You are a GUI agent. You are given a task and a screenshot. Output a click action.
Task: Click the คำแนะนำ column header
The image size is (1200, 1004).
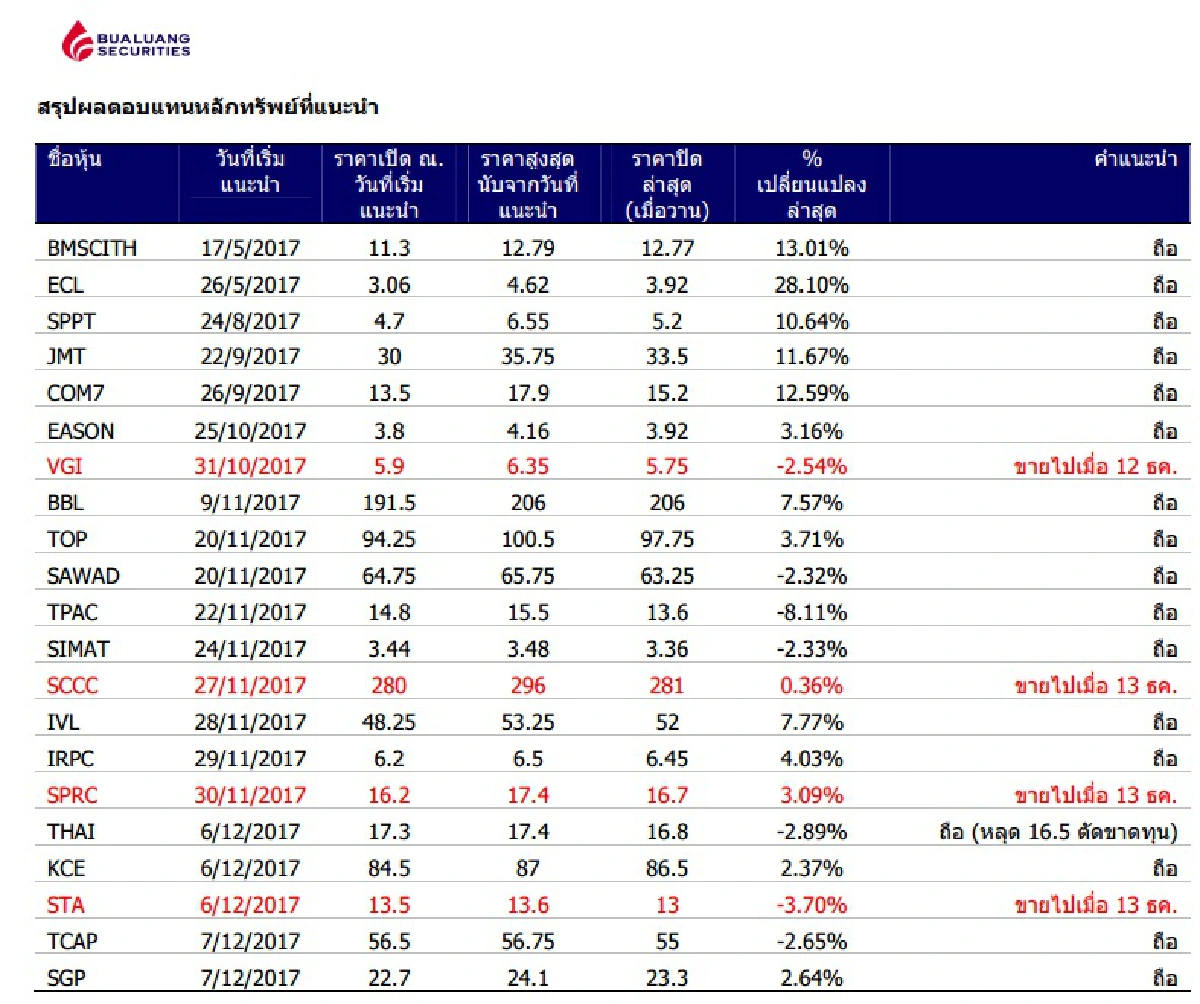pos(1136,160)
